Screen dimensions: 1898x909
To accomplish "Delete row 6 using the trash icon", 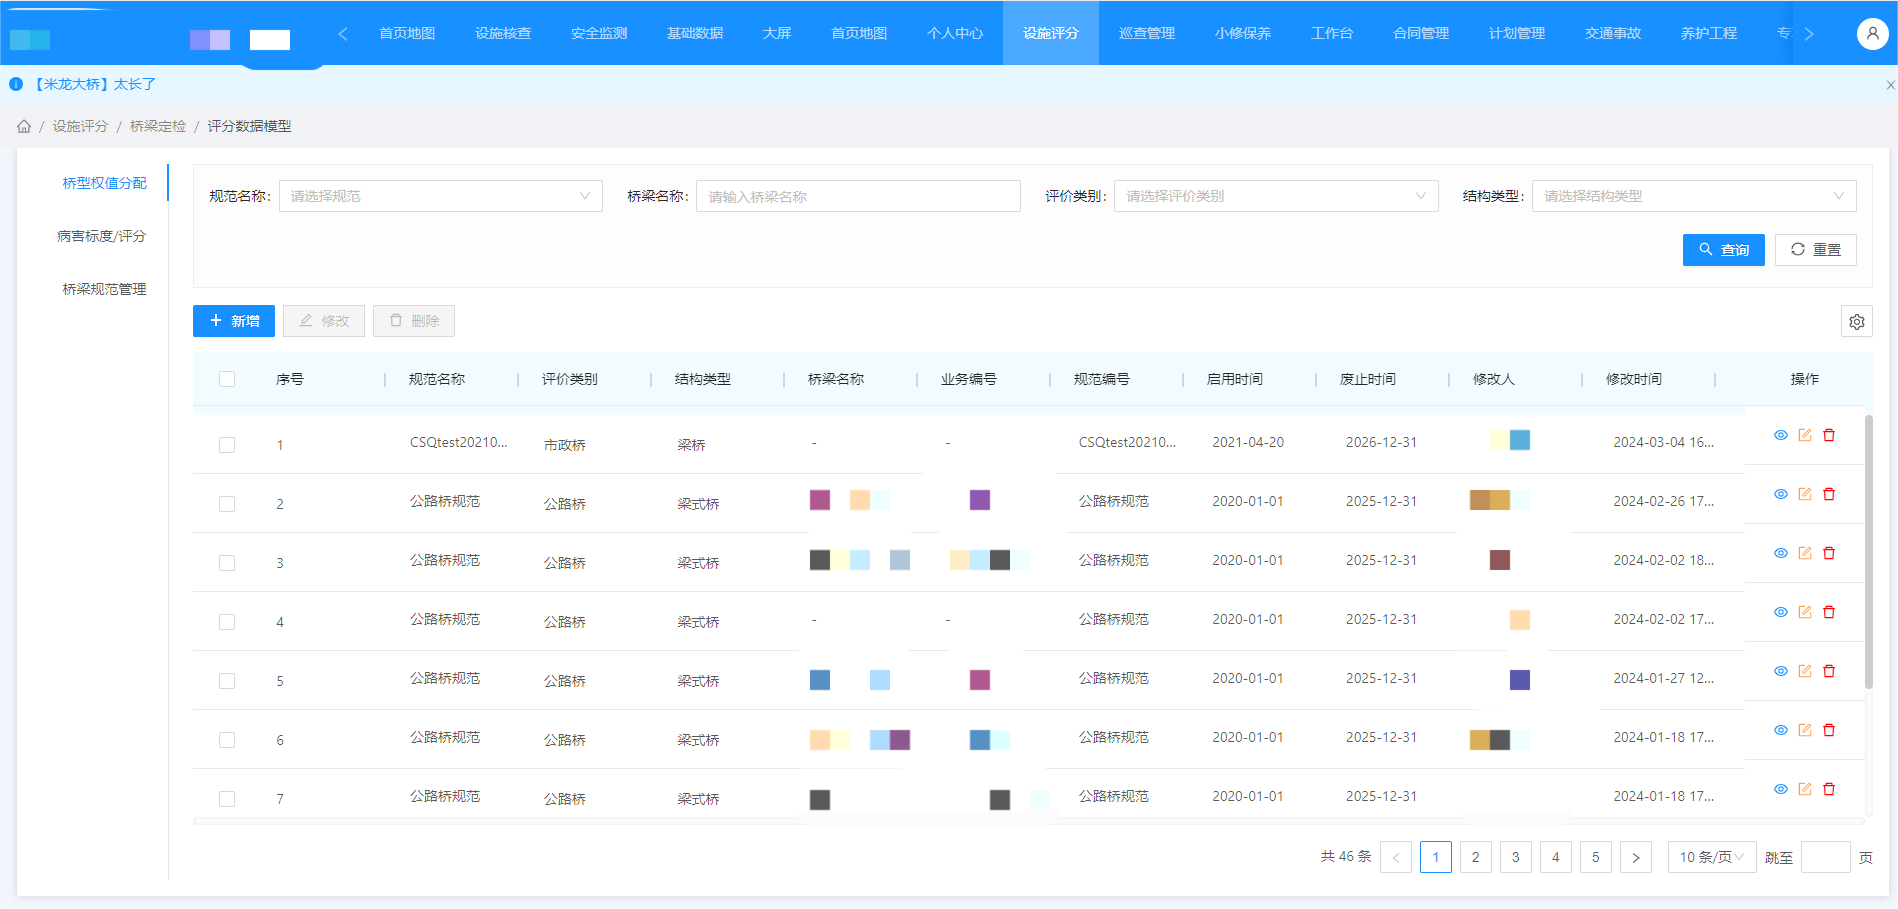I will pyautogui.click(x=1829, y=730).
